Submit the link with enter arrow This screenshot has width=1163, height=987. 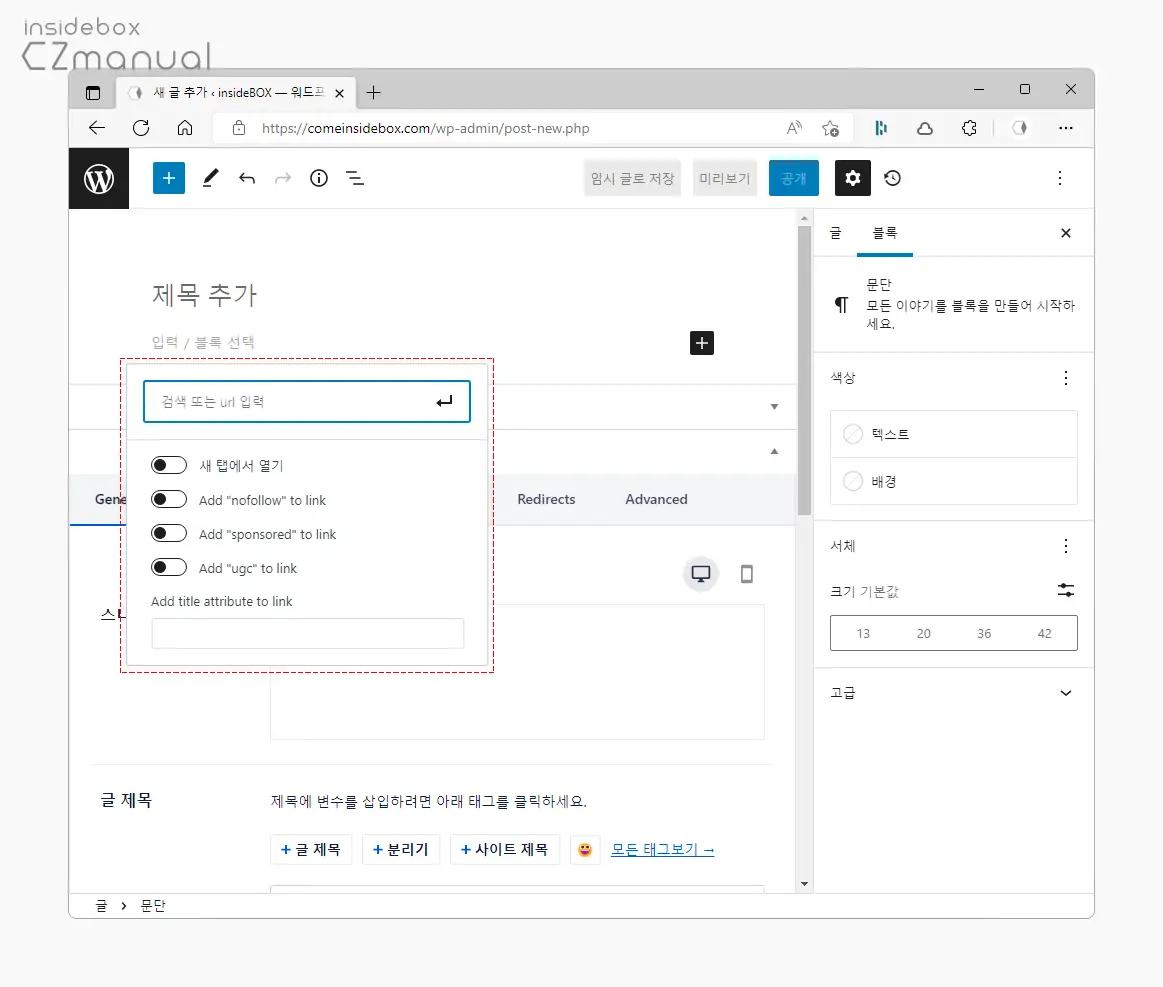[x=444, y=401]
